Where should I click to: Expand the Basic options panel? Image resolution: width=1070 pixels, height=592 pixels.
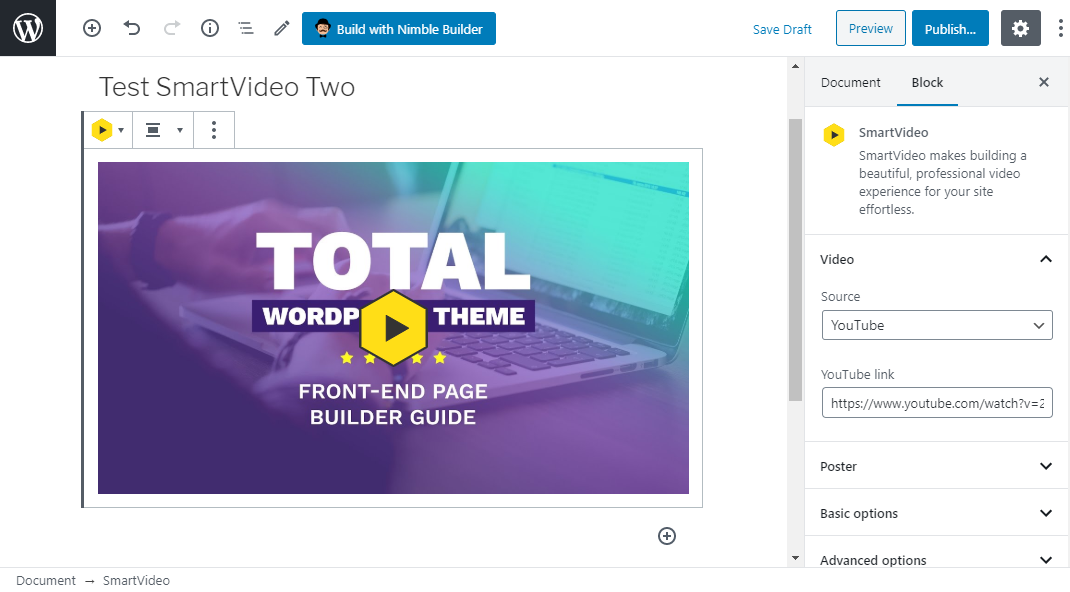pos(936,513)
